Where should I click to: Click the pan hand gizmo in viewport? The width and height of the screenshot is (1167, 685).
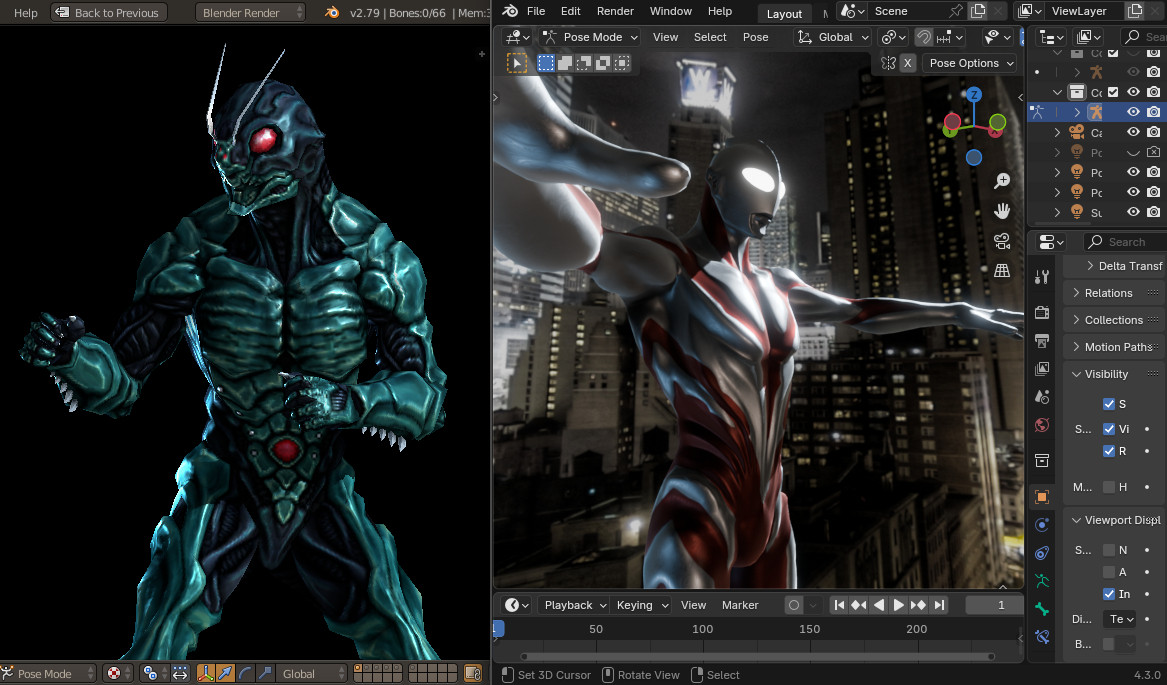(x=1003, y=211)
